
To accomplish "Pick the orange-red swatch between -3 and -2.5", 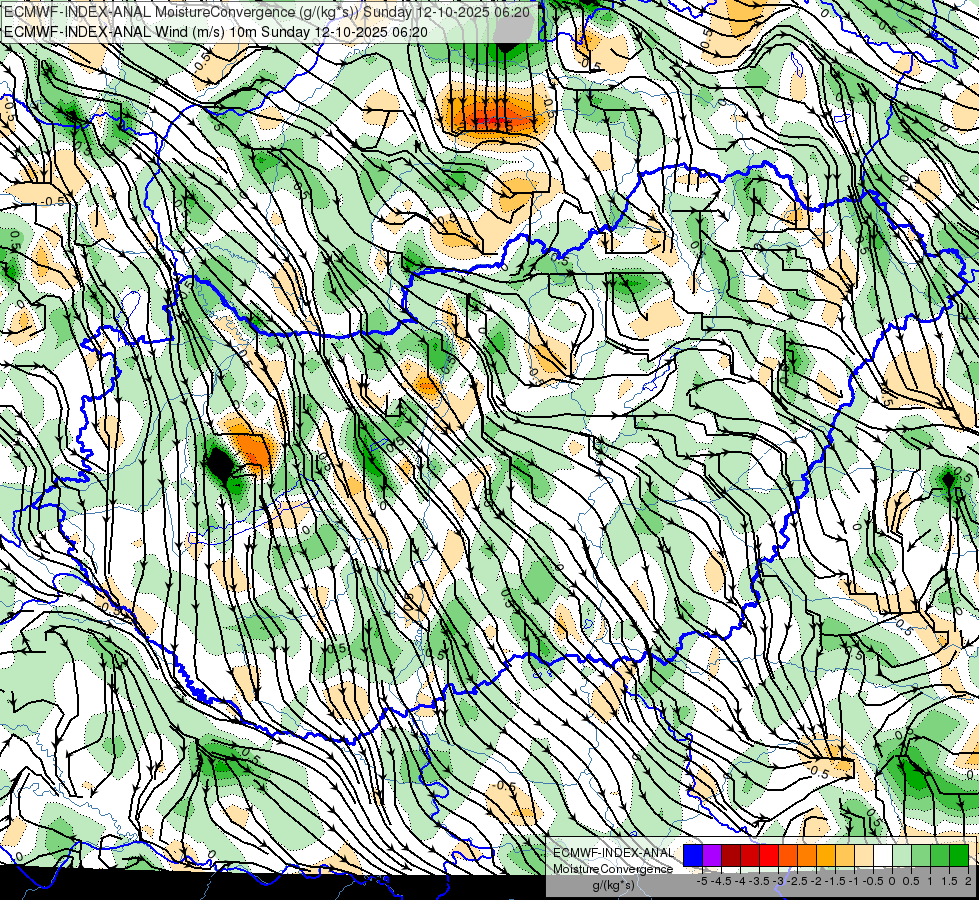I will click(x=788, y=856).
